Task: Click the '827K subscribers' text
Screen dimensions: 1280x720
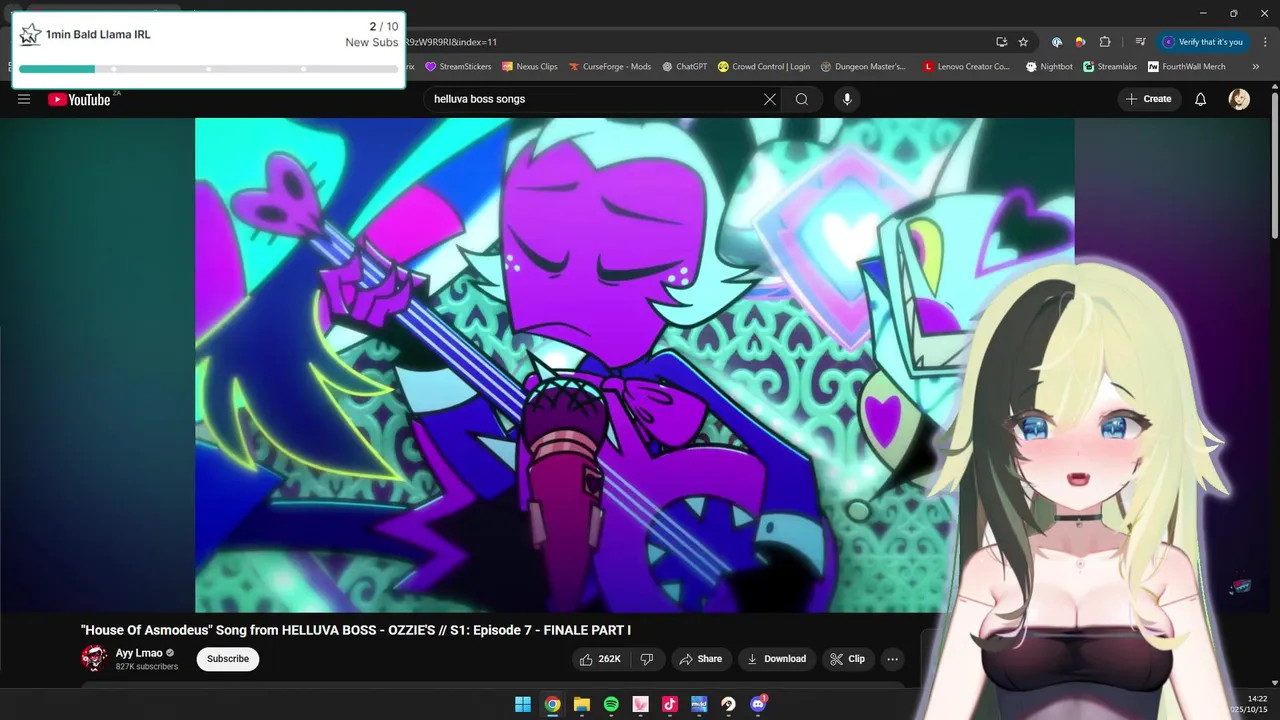Action: click(147, 667)
